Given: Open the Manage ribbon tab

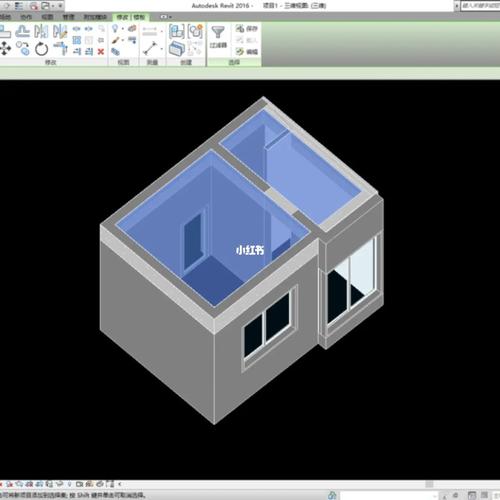Looking at the screenshot, I should 68,17.
